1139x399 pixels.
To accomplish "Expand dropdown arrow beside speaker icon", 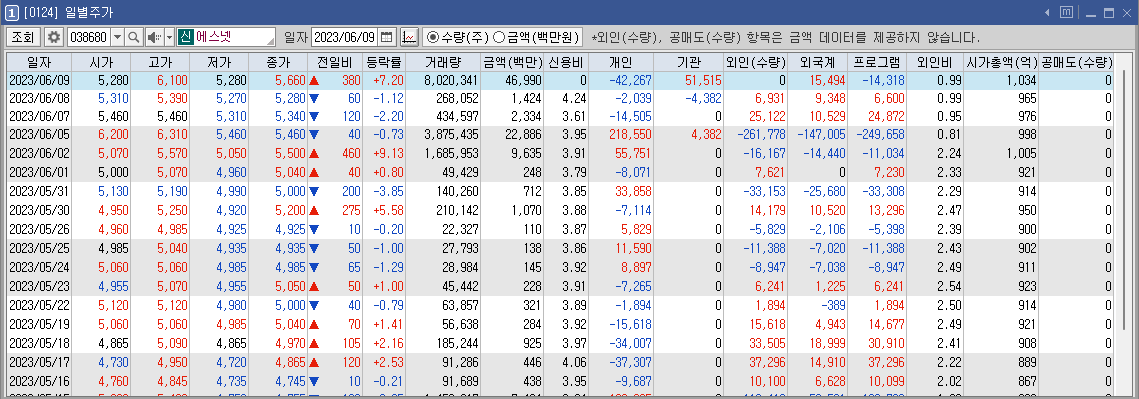I will (169, 36).
